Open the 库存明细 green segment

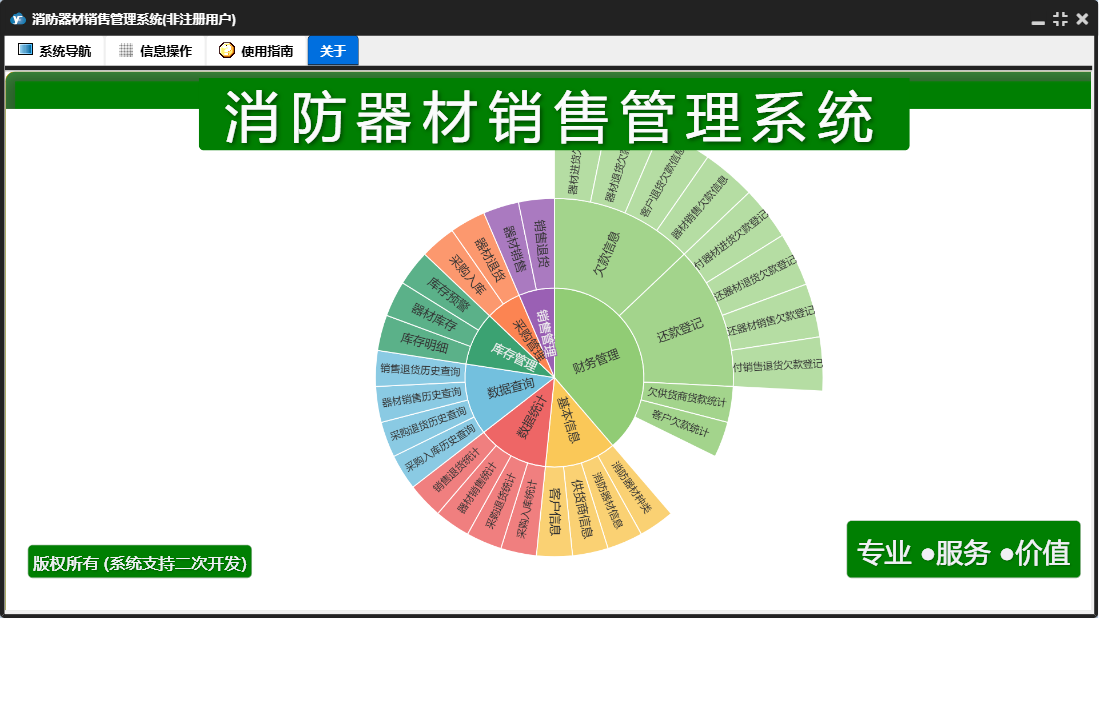(425, 343)
